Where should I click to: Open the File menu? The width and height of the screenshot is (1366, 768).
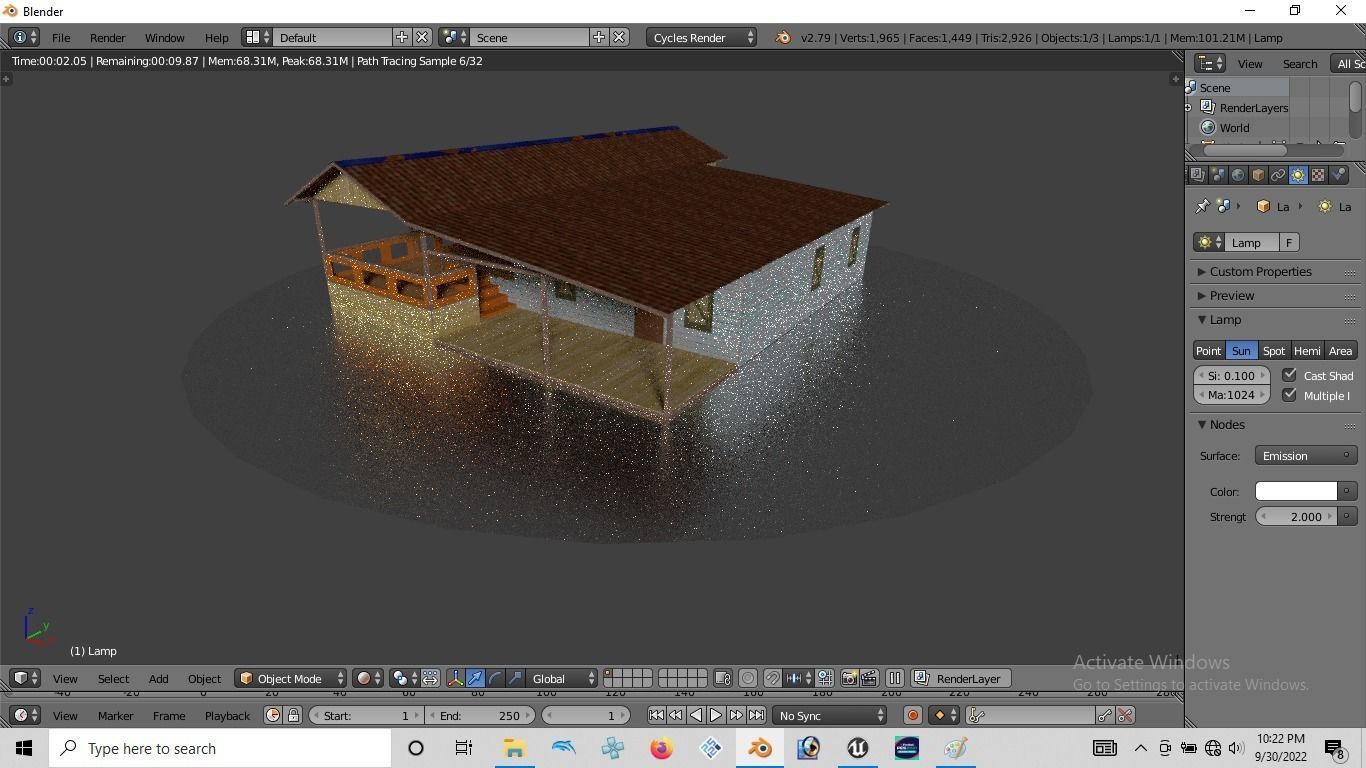(x=61, y=37)
